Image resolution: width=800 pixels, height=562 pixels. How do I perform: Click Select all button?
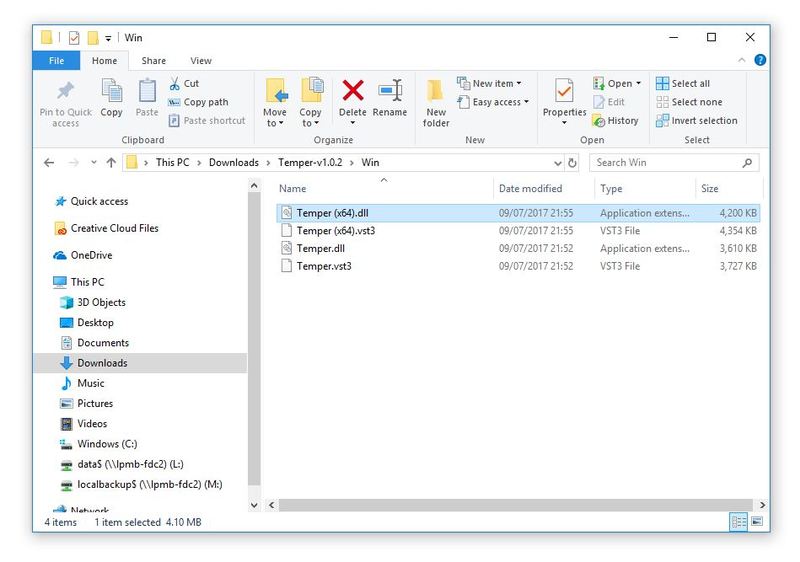pos(682,84)
